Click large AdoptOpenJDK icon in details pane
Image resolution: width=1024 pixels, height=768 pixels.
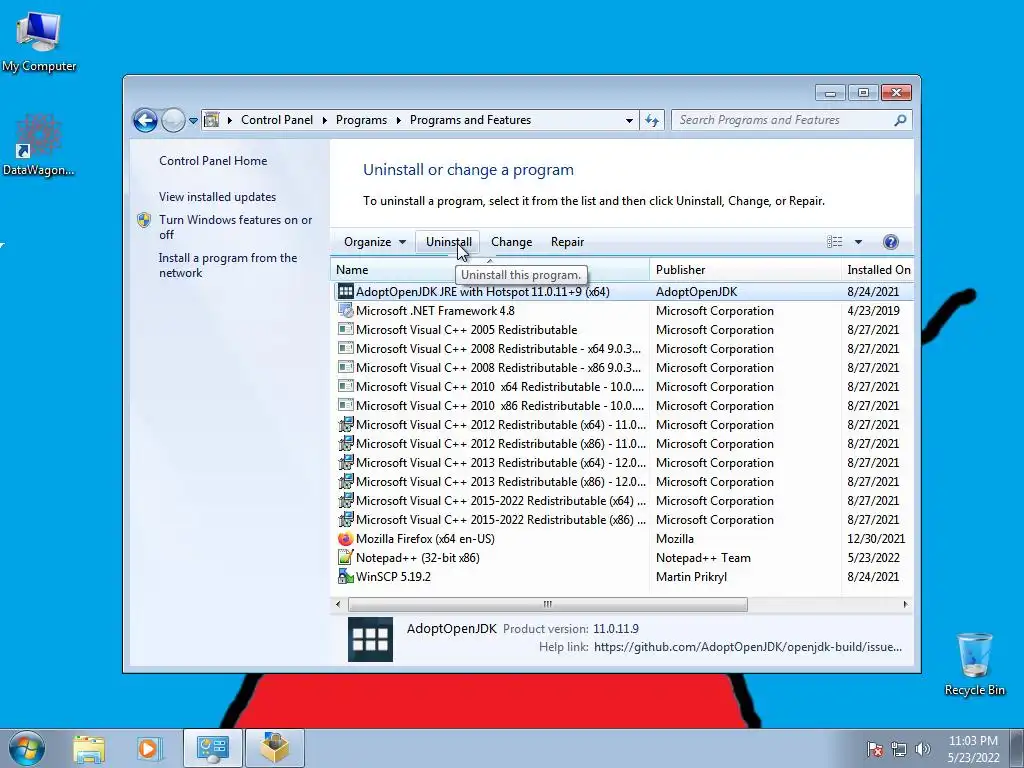pos(370,639)
